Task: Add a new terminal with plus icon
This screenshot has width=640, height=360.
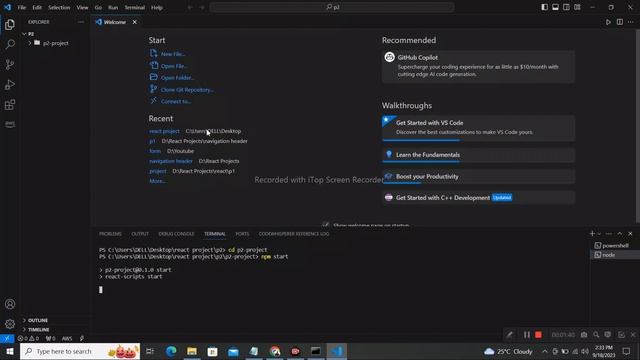Action: point(592,233)
